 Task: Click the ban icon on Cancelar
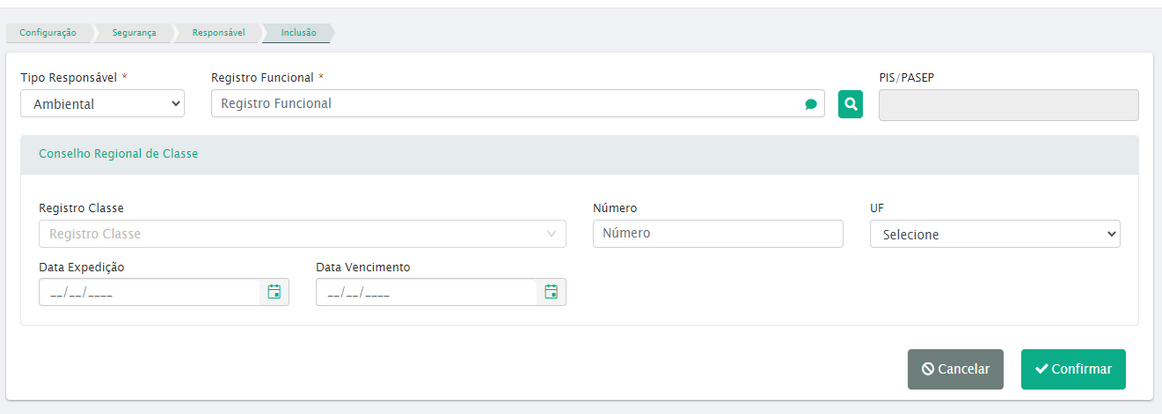pos(928,369)
